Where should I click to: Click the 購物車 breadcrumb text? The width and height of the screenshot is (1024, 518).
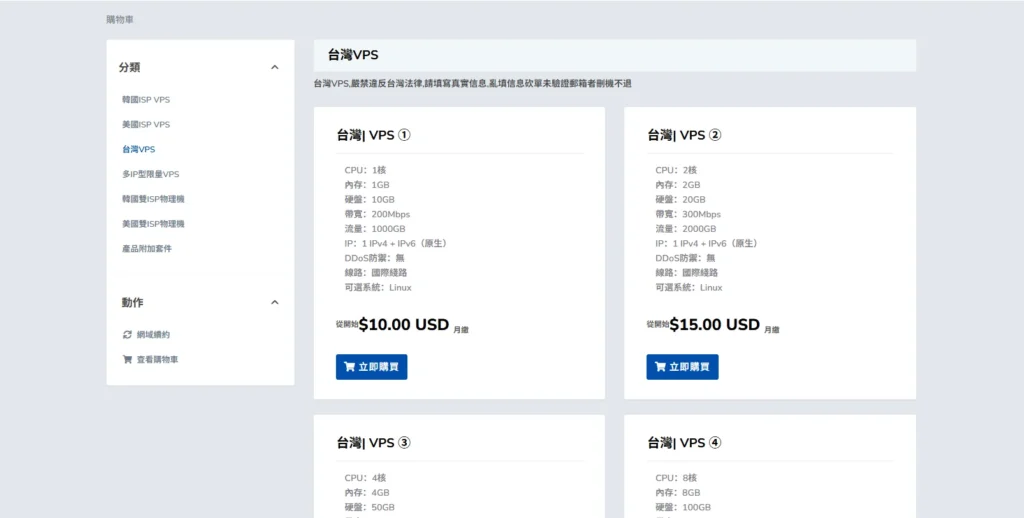click(120, 20)
